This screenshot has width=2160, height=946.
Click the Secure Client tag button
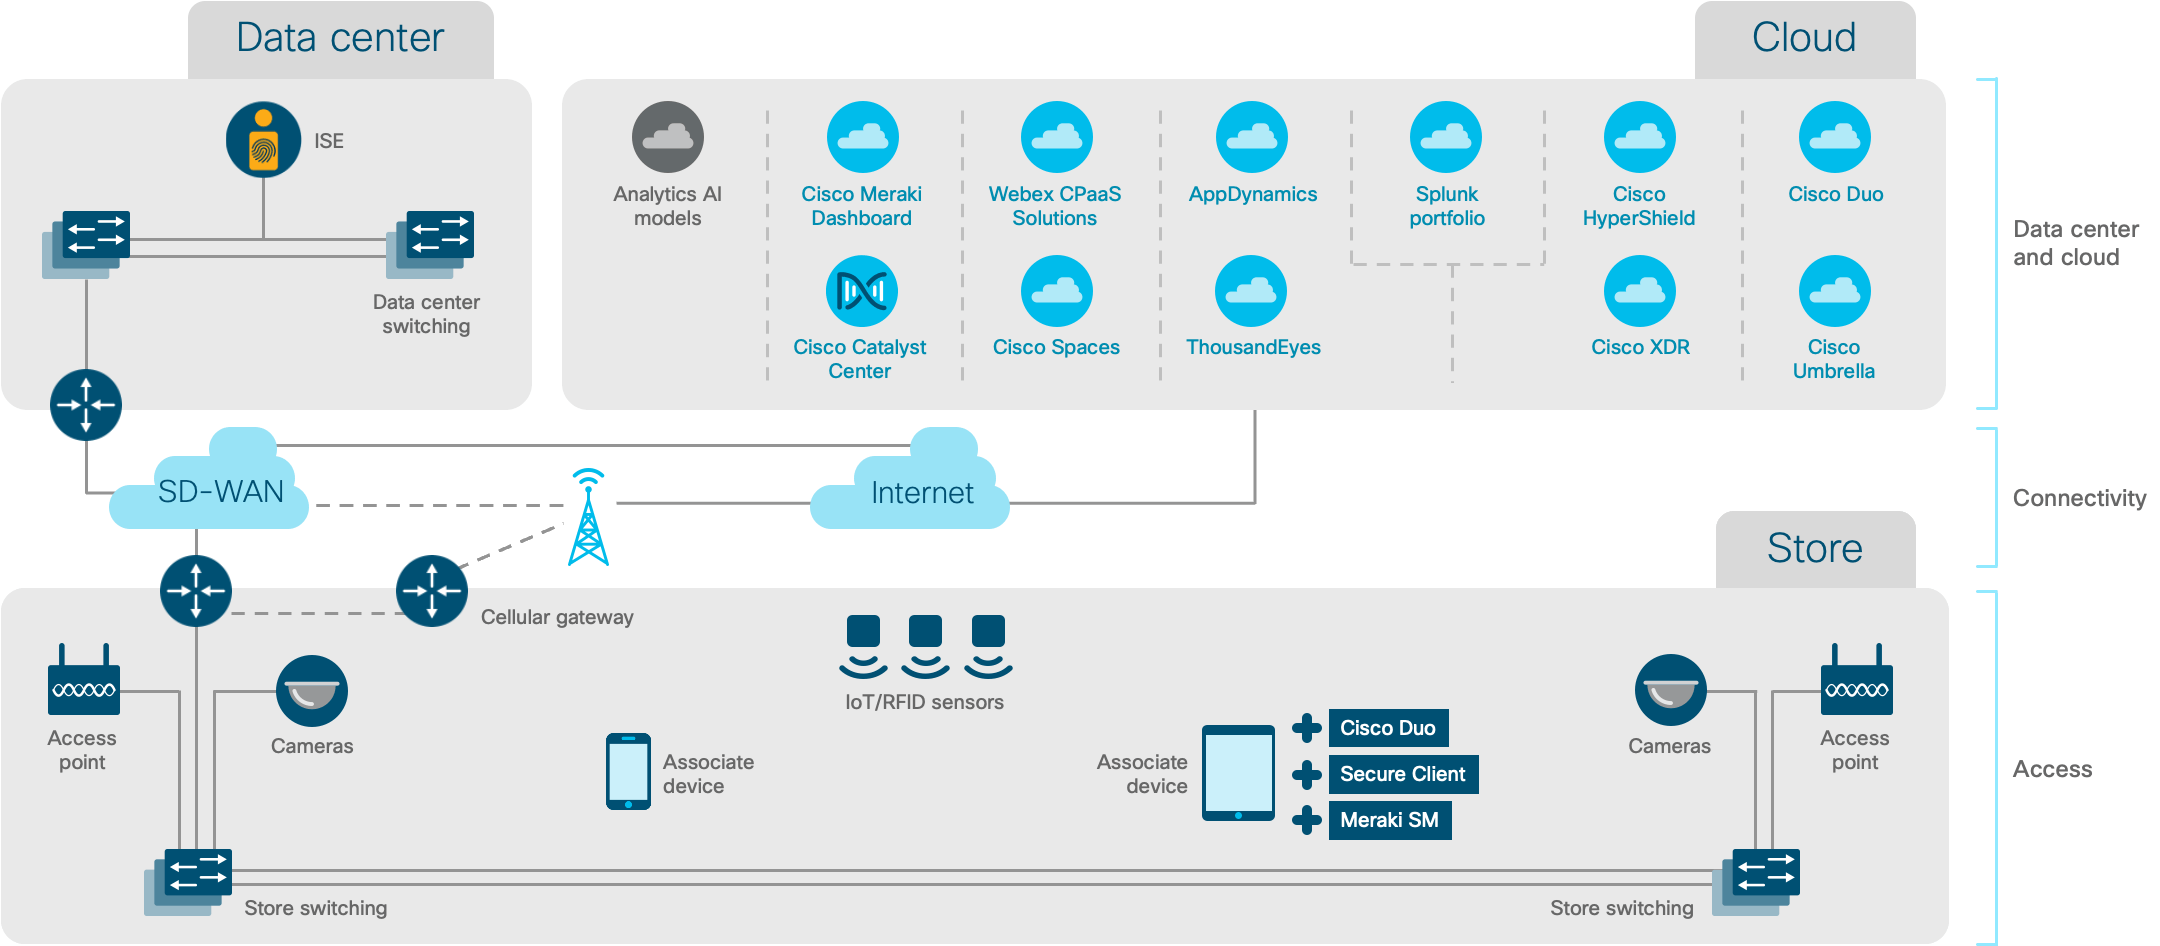tap(1403, 774)
